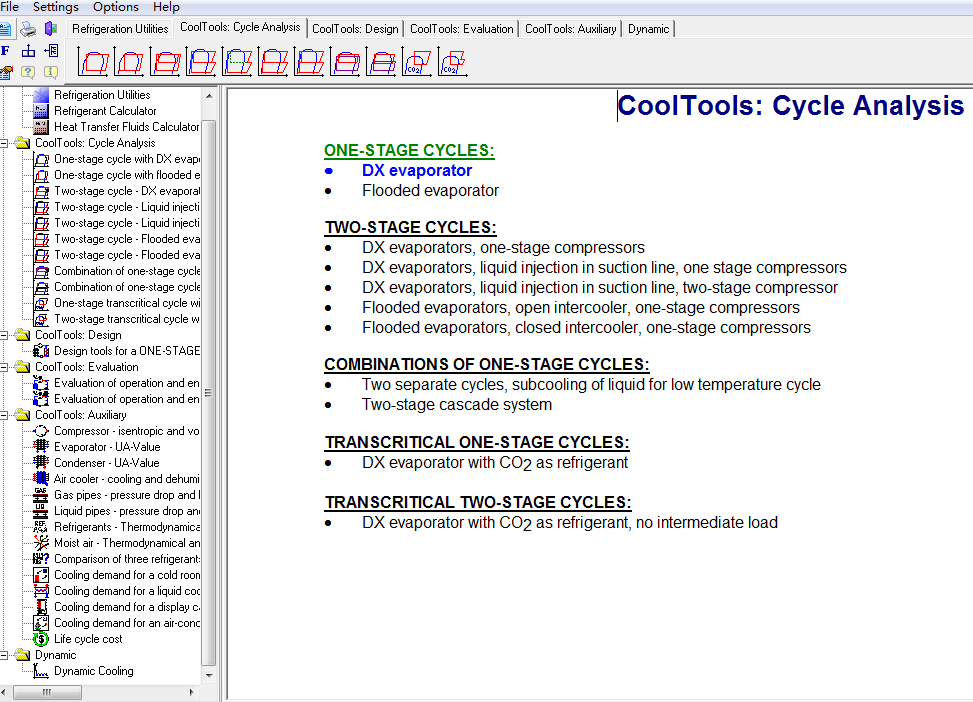973x702 pixels.
Task: Click tree panel scroll up arrow
Action: coord(209,96)
